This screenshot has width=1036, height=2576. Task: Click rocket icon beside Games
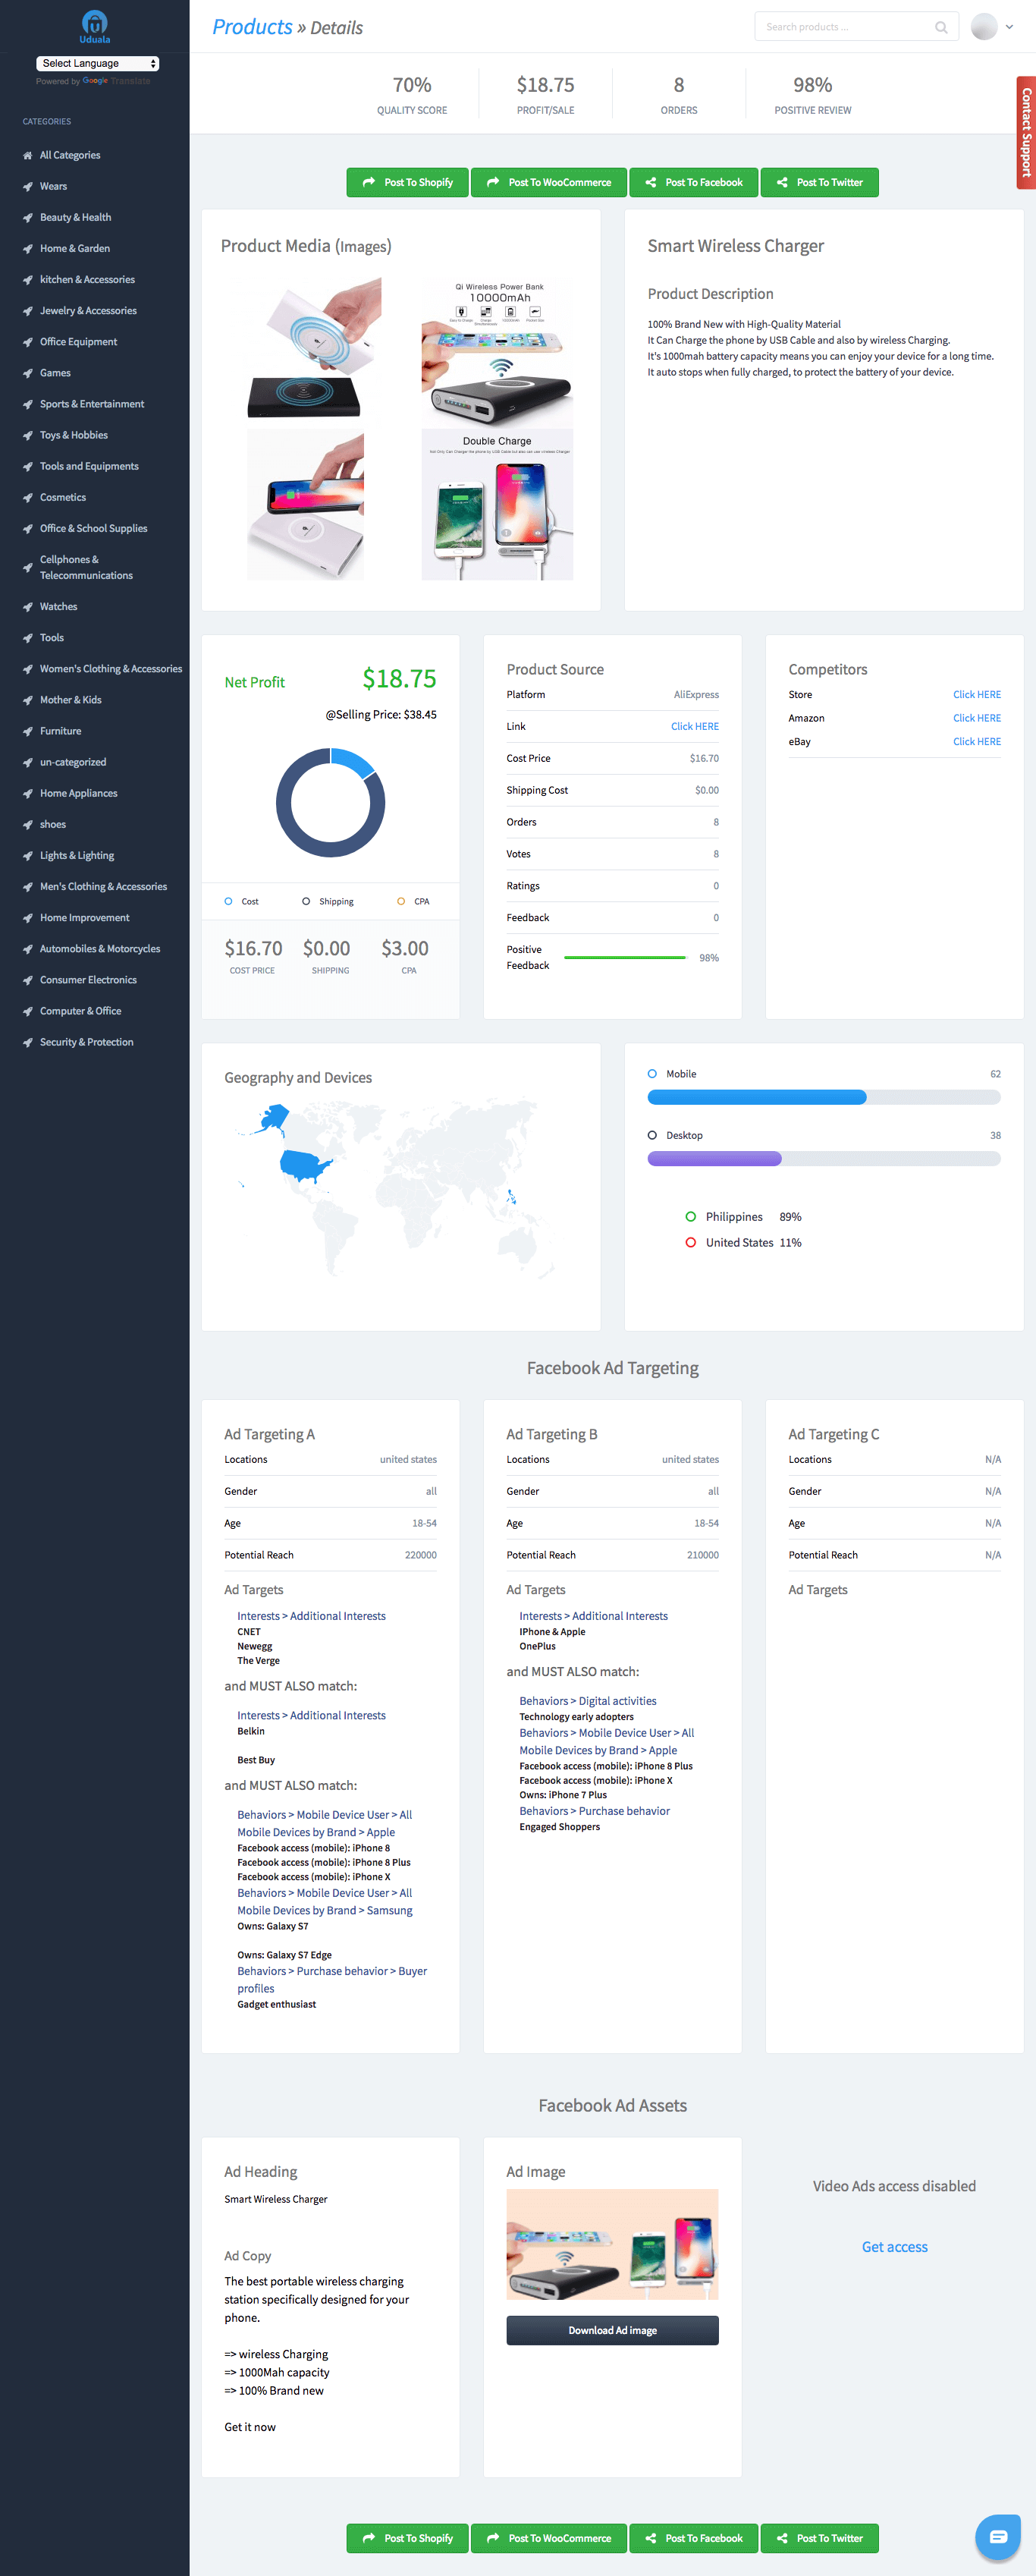click(28, 373)
